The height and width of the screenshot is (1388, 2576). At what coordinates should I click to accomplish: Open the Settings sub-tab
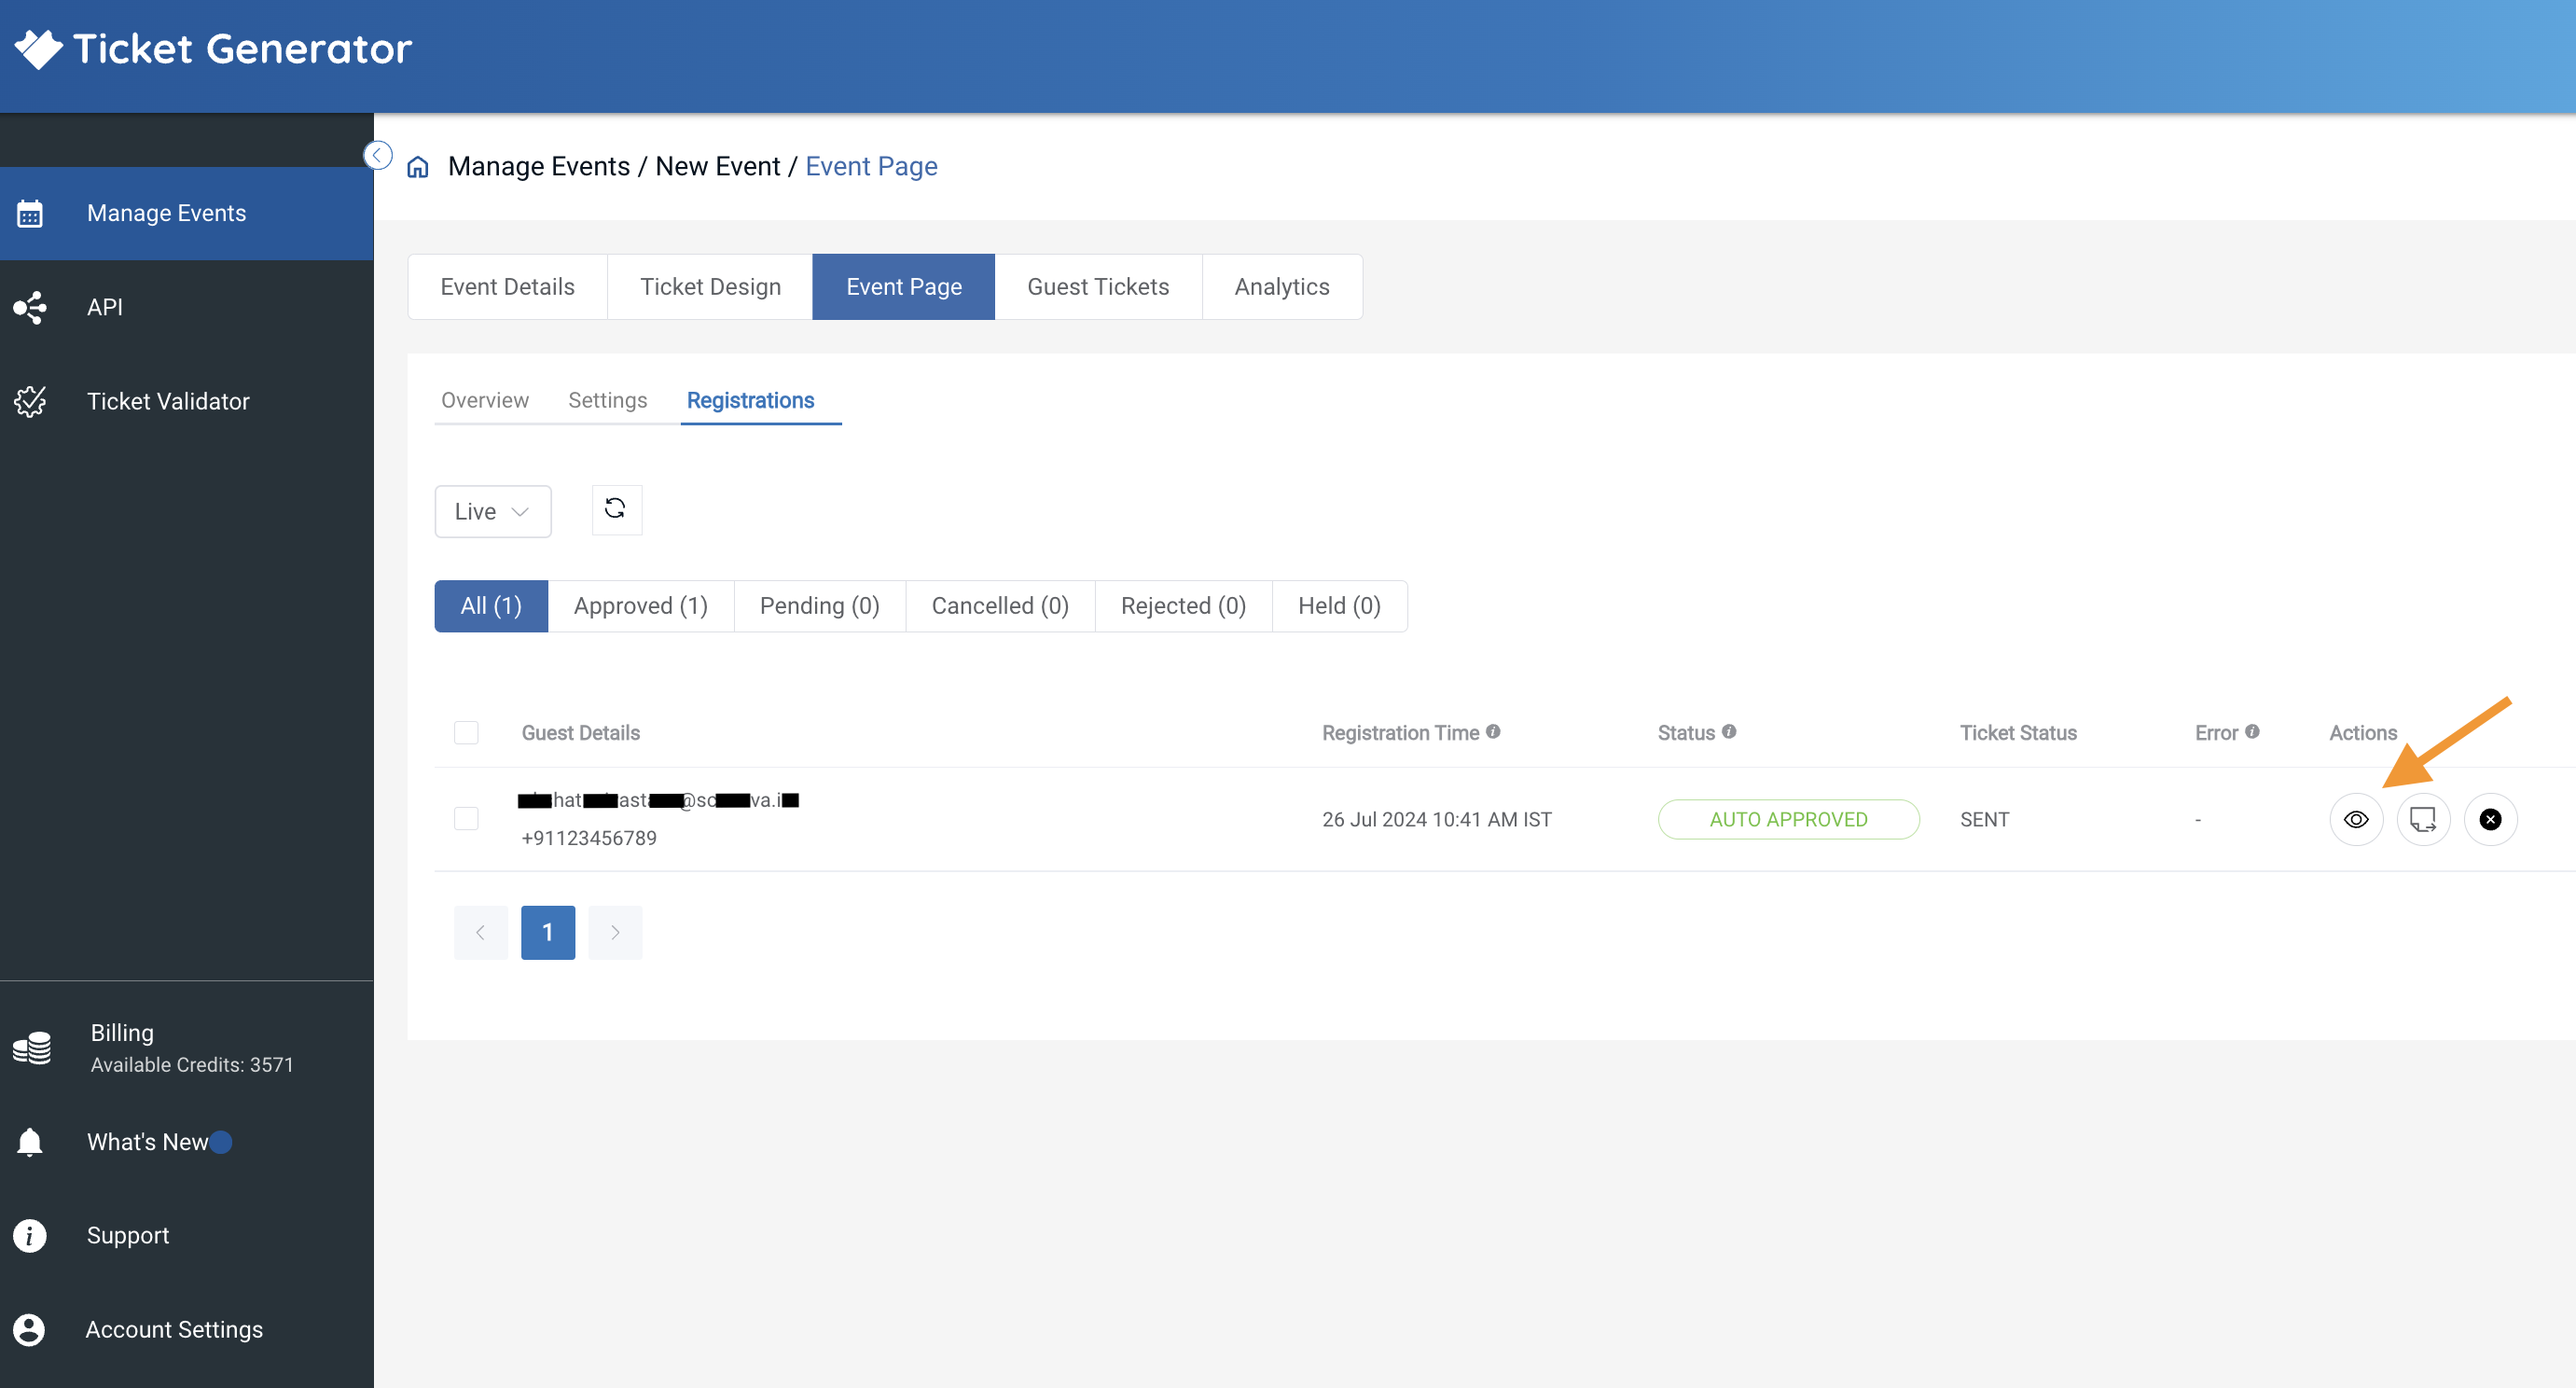click(x=608, y=400)
